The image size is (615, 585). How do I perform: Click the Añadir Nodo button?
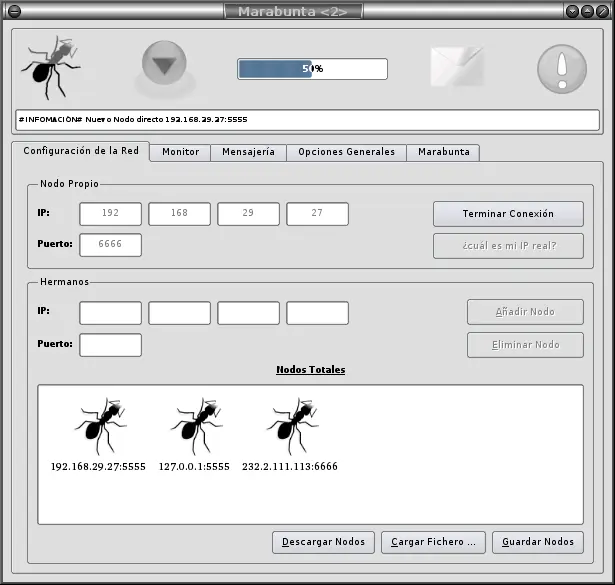coord(525,312)
